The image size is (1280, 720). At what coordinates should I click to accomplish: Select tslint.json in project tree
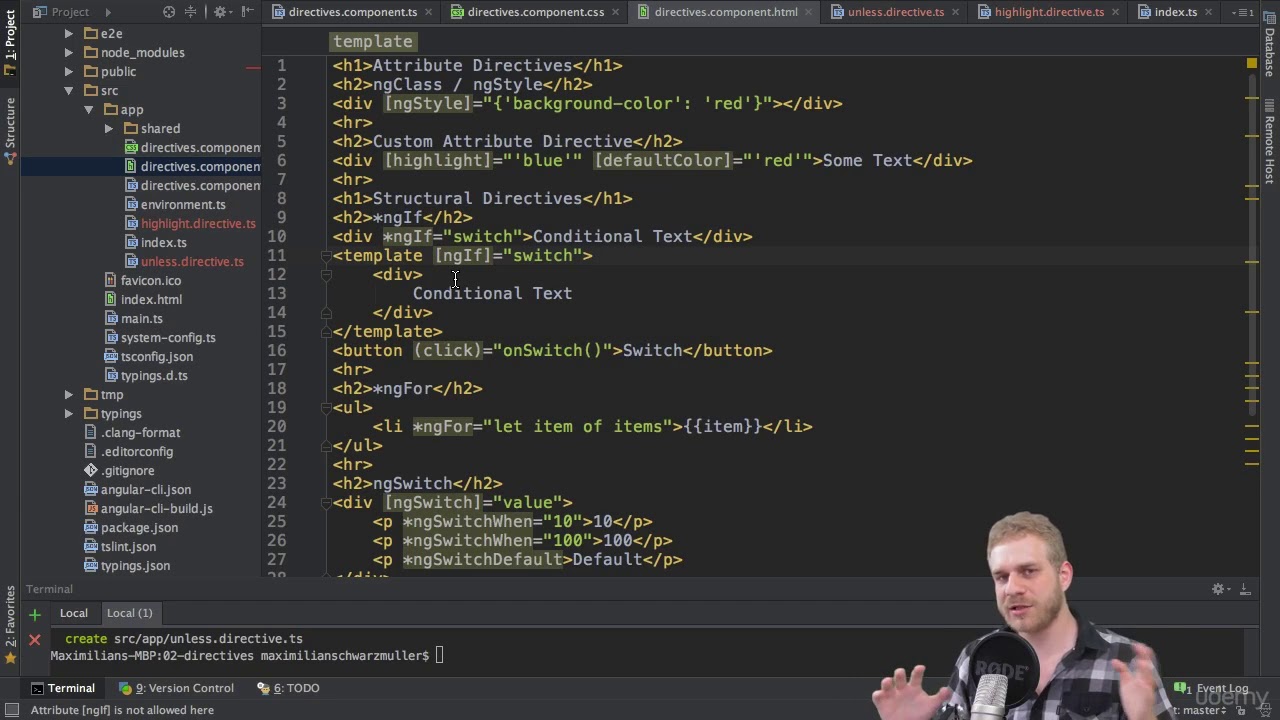tap(119, 546)
